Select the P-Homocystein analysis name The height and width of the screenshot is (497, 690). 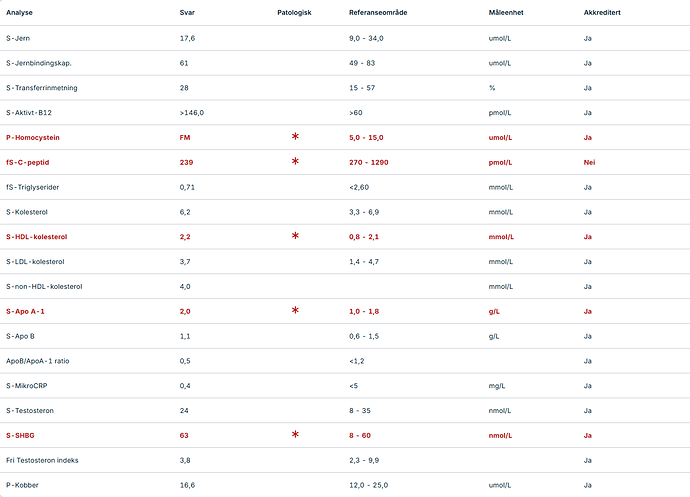(x=33, y=137)
